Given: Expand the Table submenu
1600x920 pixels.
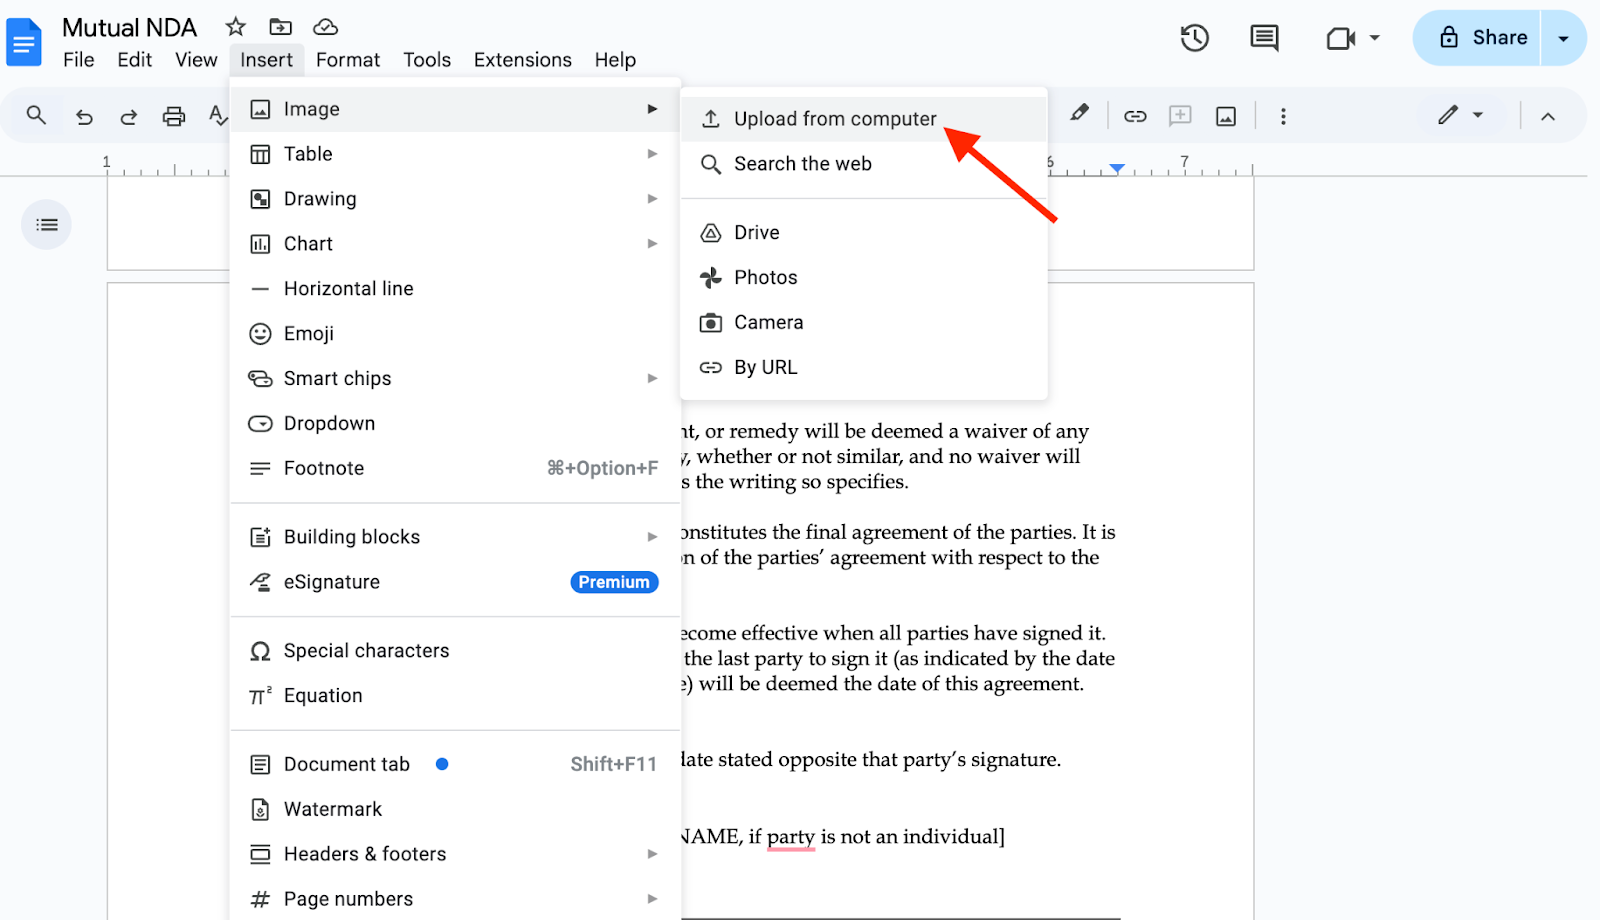Looking at the screenshot, I should (x=455, y=154).
